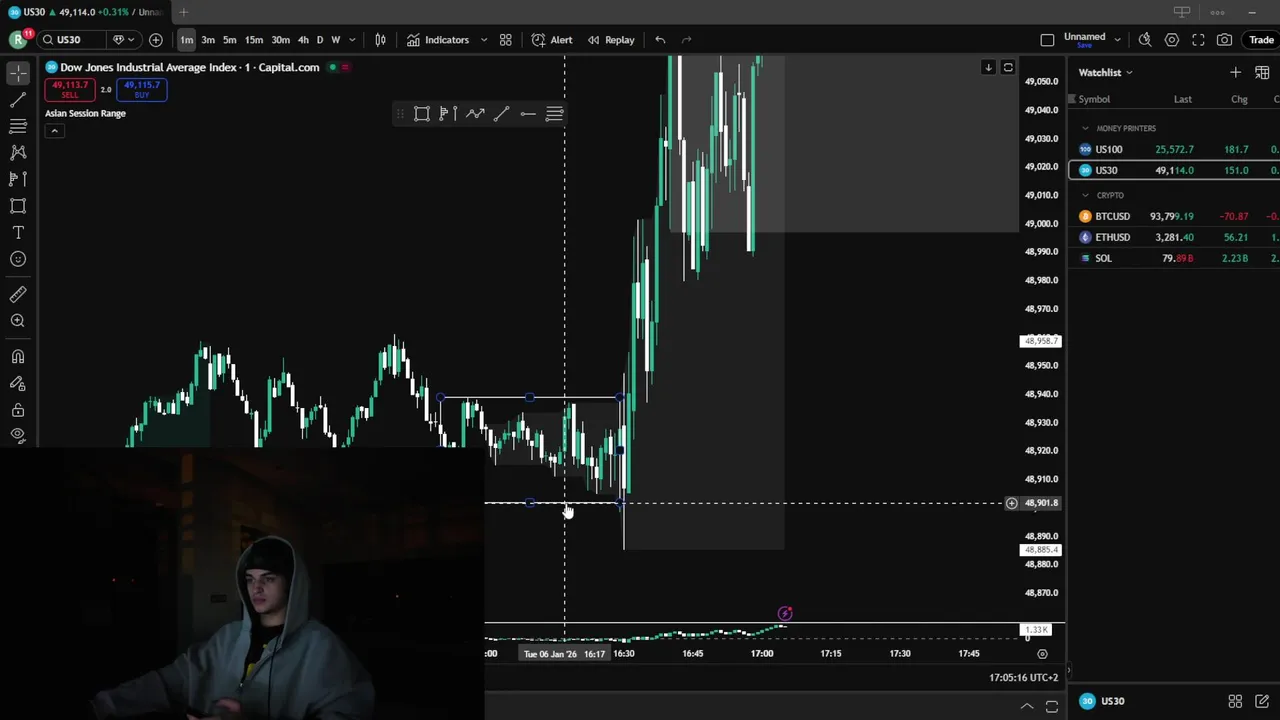Click the red SELL price button
The image size is (1280, 720).
coord(70,89)
